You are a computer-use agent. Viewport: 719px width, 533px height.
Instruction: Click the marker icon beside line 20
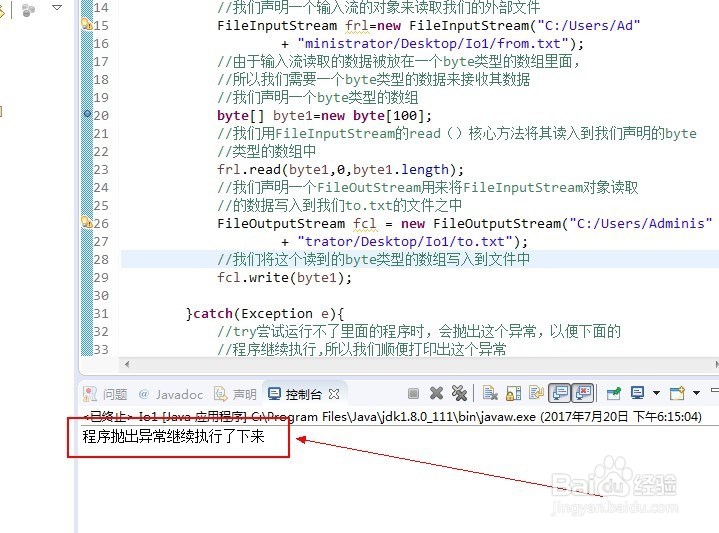(88, 113)
